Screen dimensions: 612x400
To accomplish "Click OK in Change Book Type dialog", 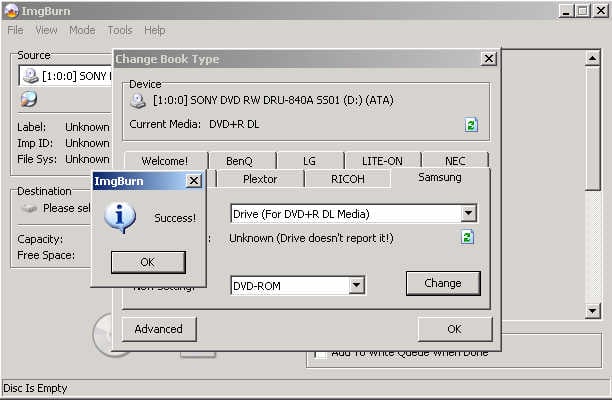I will click(454, 329).
